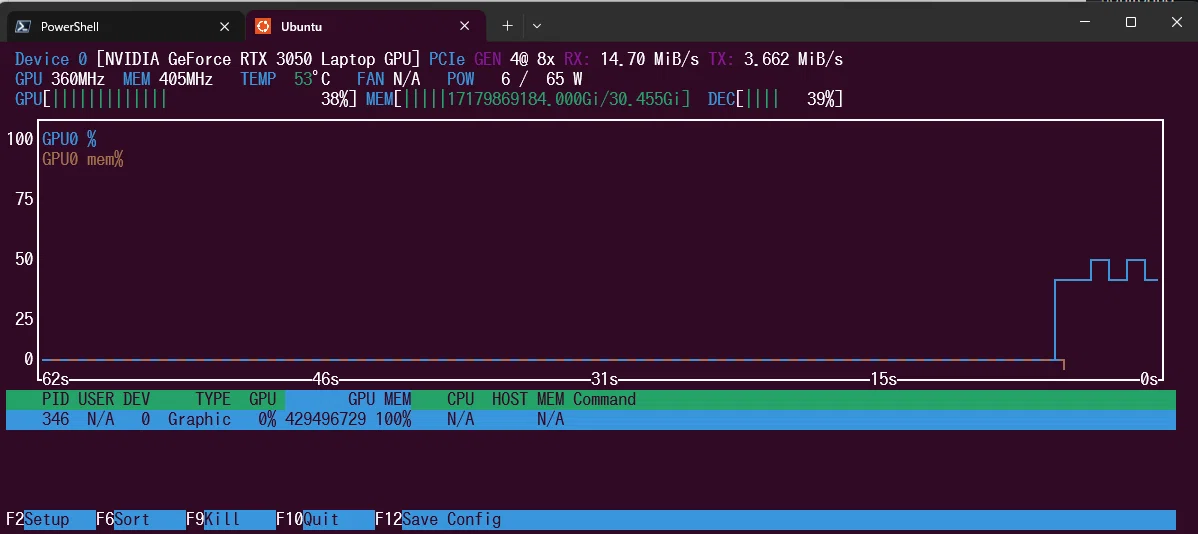Click the GPU MEM column header
Viewport: 1198px width, 534px height.
tap(380, 399)
